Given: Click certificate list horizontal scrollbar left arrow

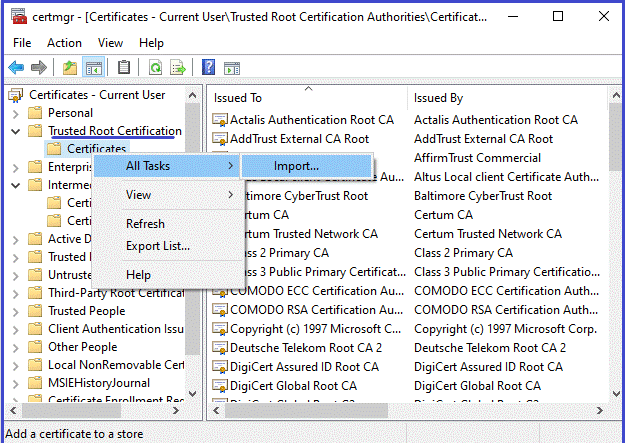Looking at the screenshot, I should [x=216, y=410].
